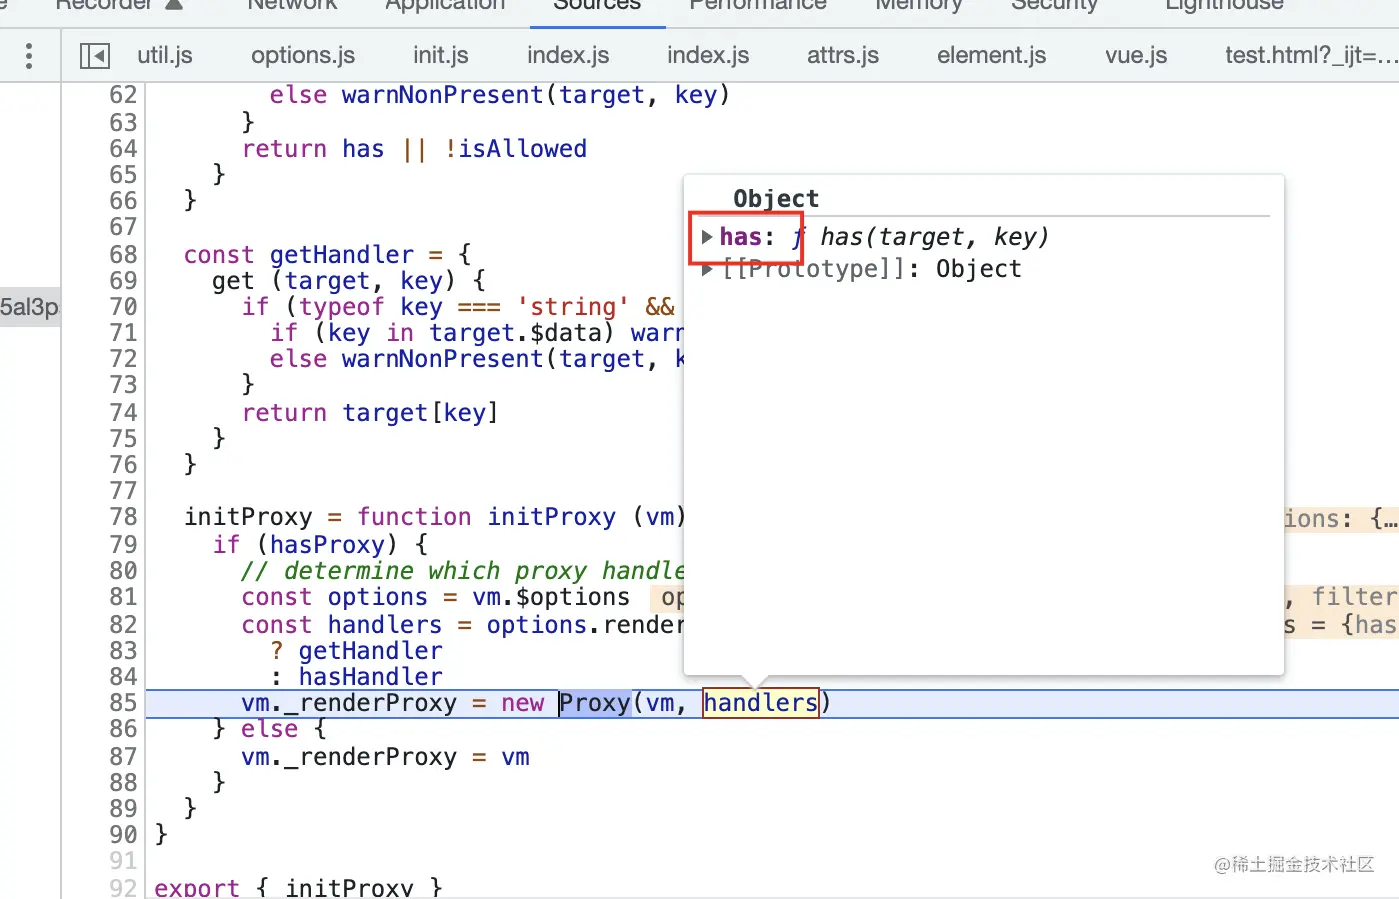
Task: Click 'initProxy' assignment name on line 78
Action: (x=248, y=517)
